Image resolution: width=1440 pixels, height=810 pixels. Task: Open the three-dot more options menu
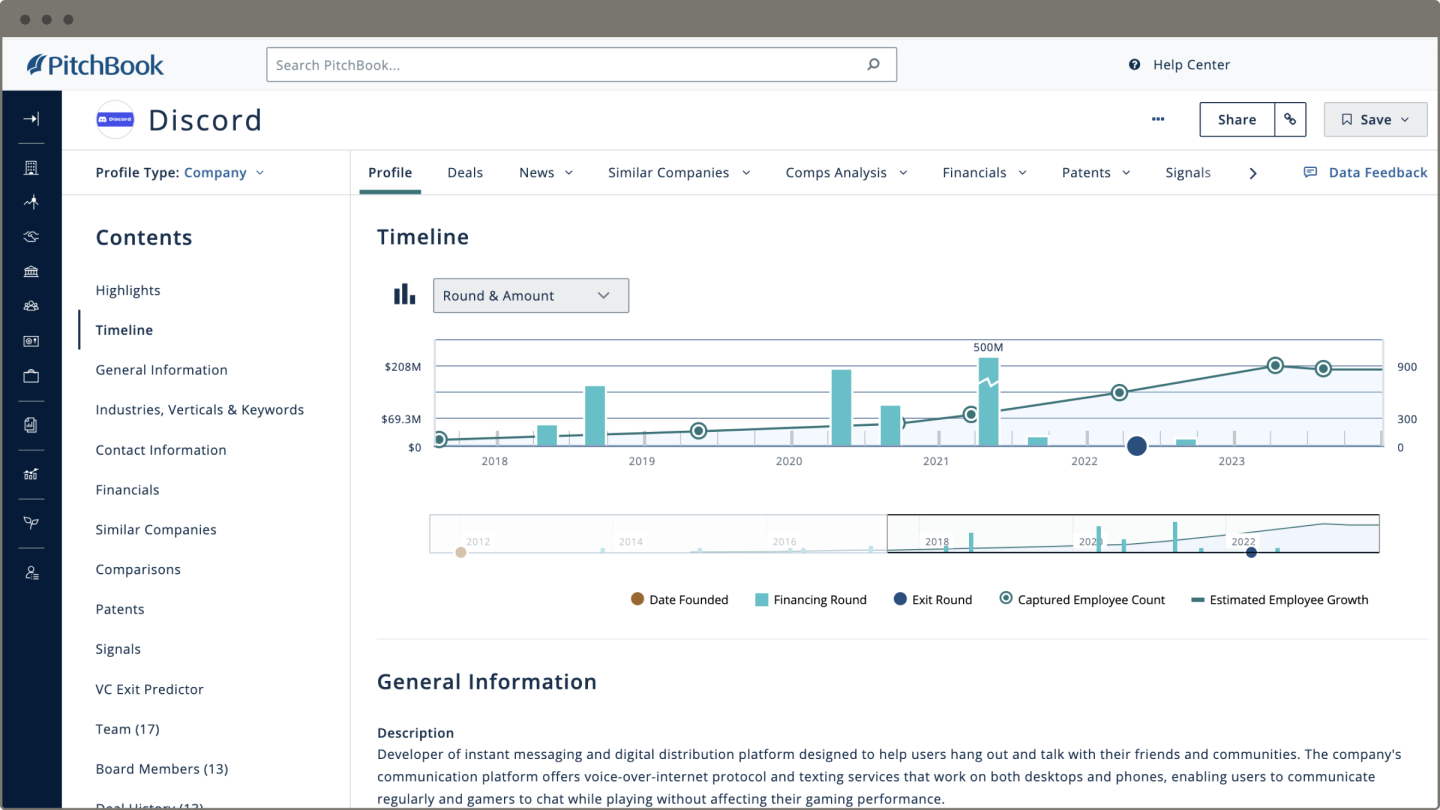click(1158, 119)
